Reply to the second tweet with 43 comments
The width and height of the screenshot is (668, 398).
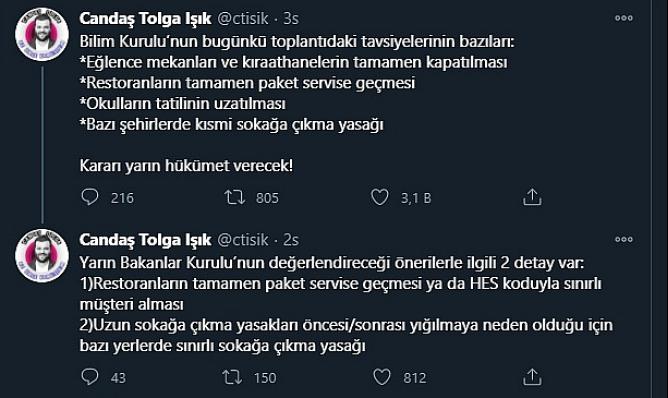[90, 377]
